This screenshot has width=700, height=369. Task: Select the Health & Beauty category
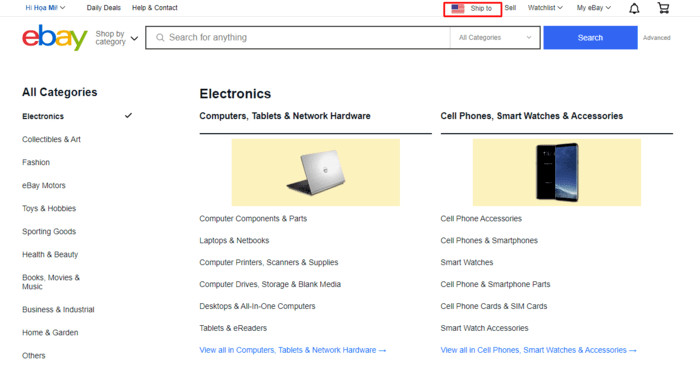click(50, 254)
